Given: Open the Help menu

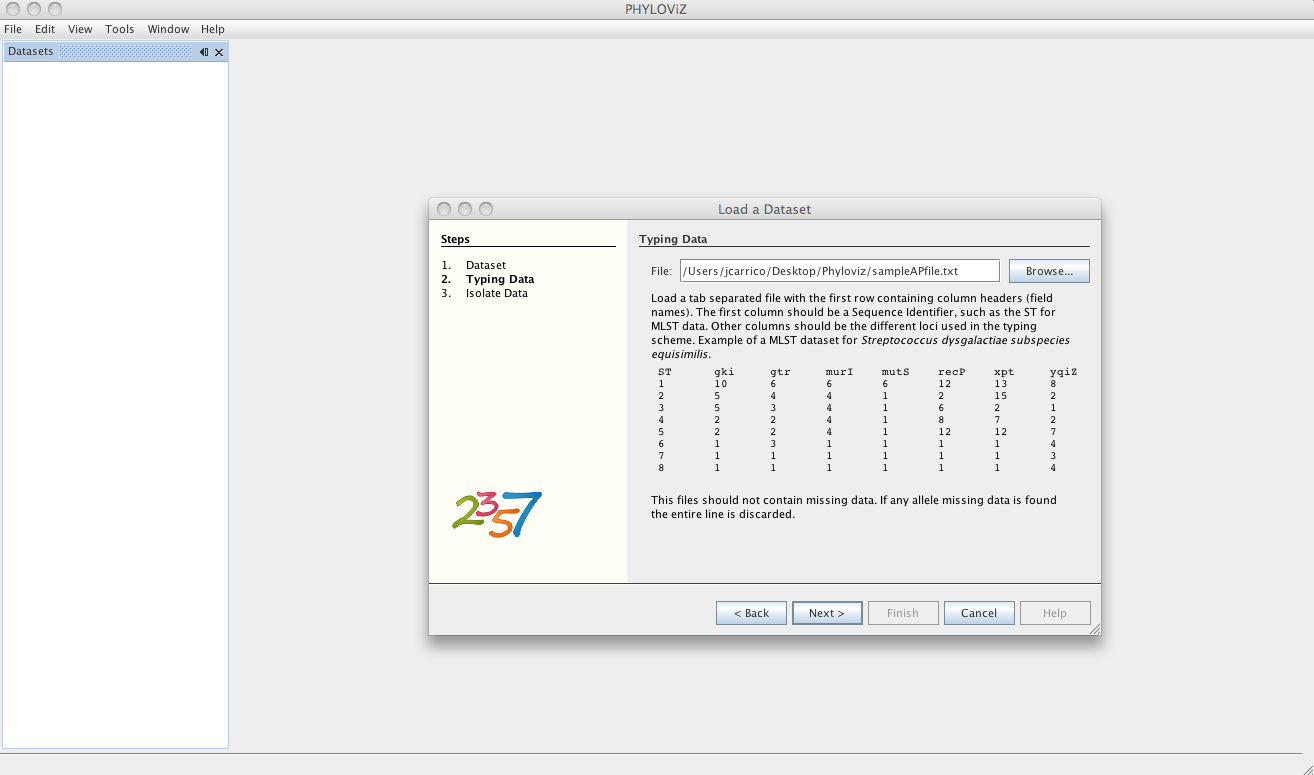Looking at the screenshot, I should pyautogui.click(x=212, y=29).
